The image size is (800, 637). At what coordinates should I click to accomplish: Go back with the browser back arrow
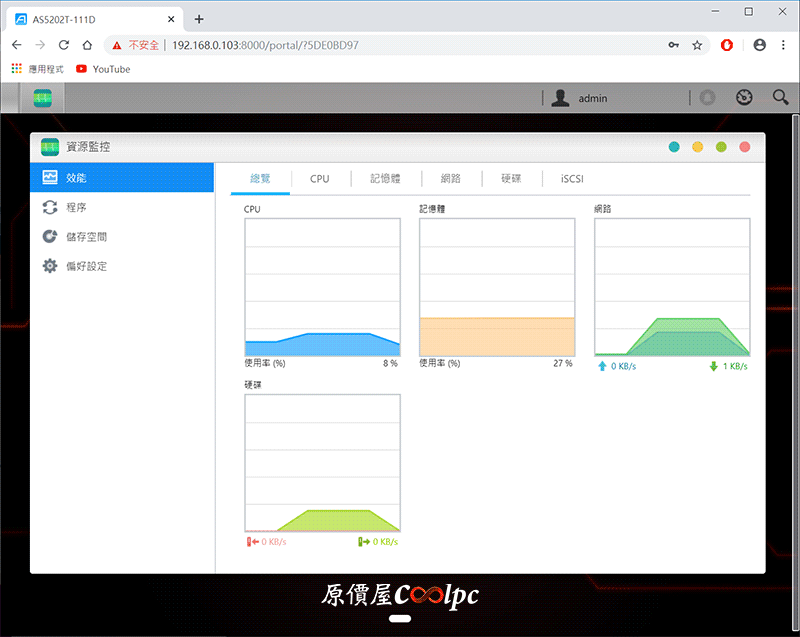pyautogui.click(x=17, y=45)
